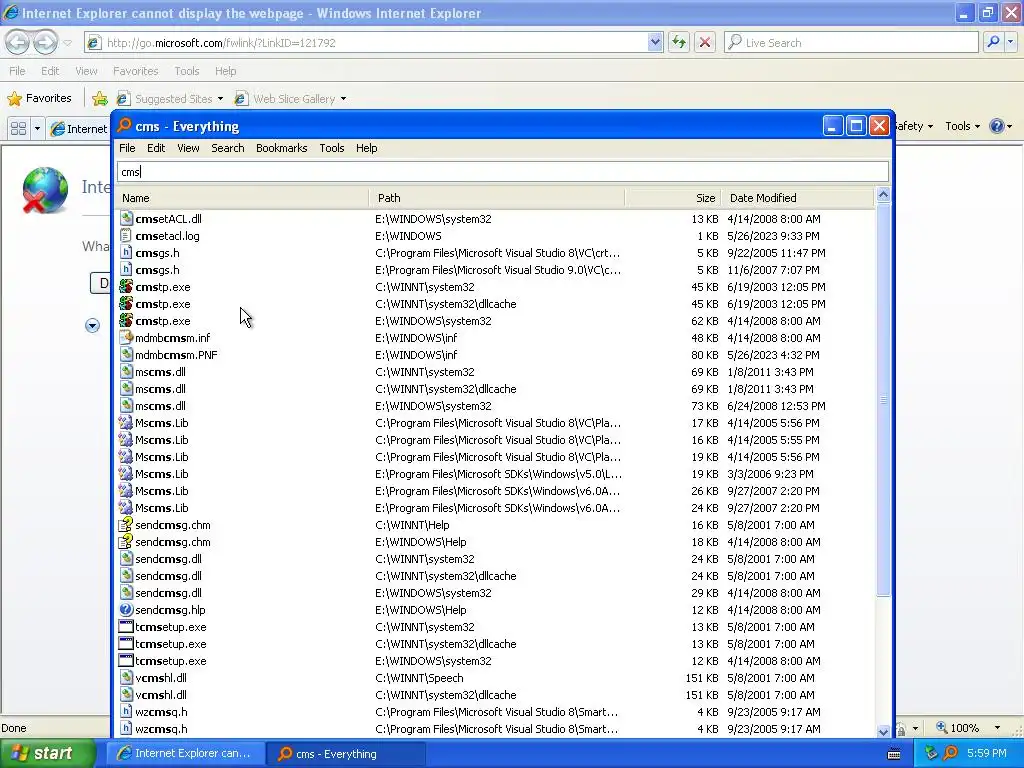Click the cms search input field

point(503,172)
